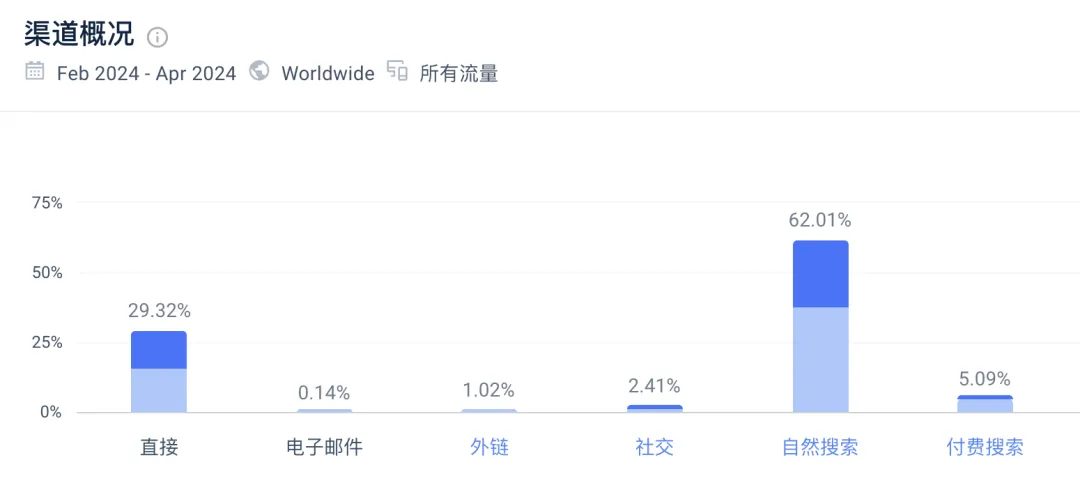This screenshot has width=1080, height=499.
Task: Click the 付费搜索 bar in the chart
Action: [x=985, y=404]
